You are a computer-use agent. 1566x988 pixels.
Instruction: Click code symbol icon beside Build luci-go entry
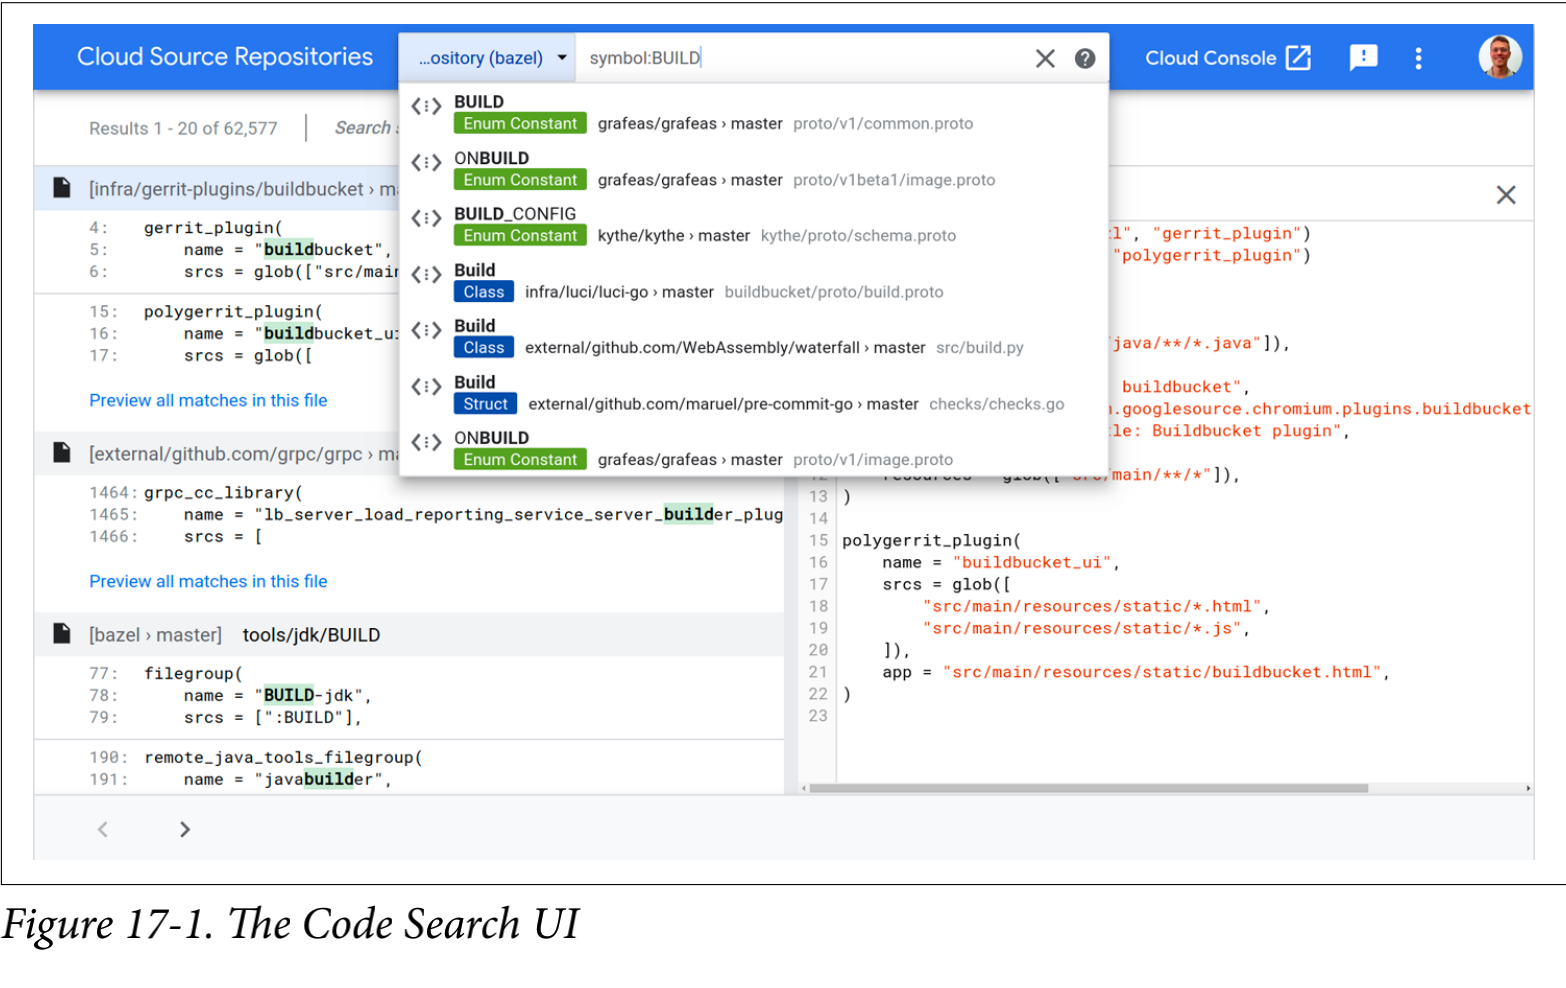426,274
